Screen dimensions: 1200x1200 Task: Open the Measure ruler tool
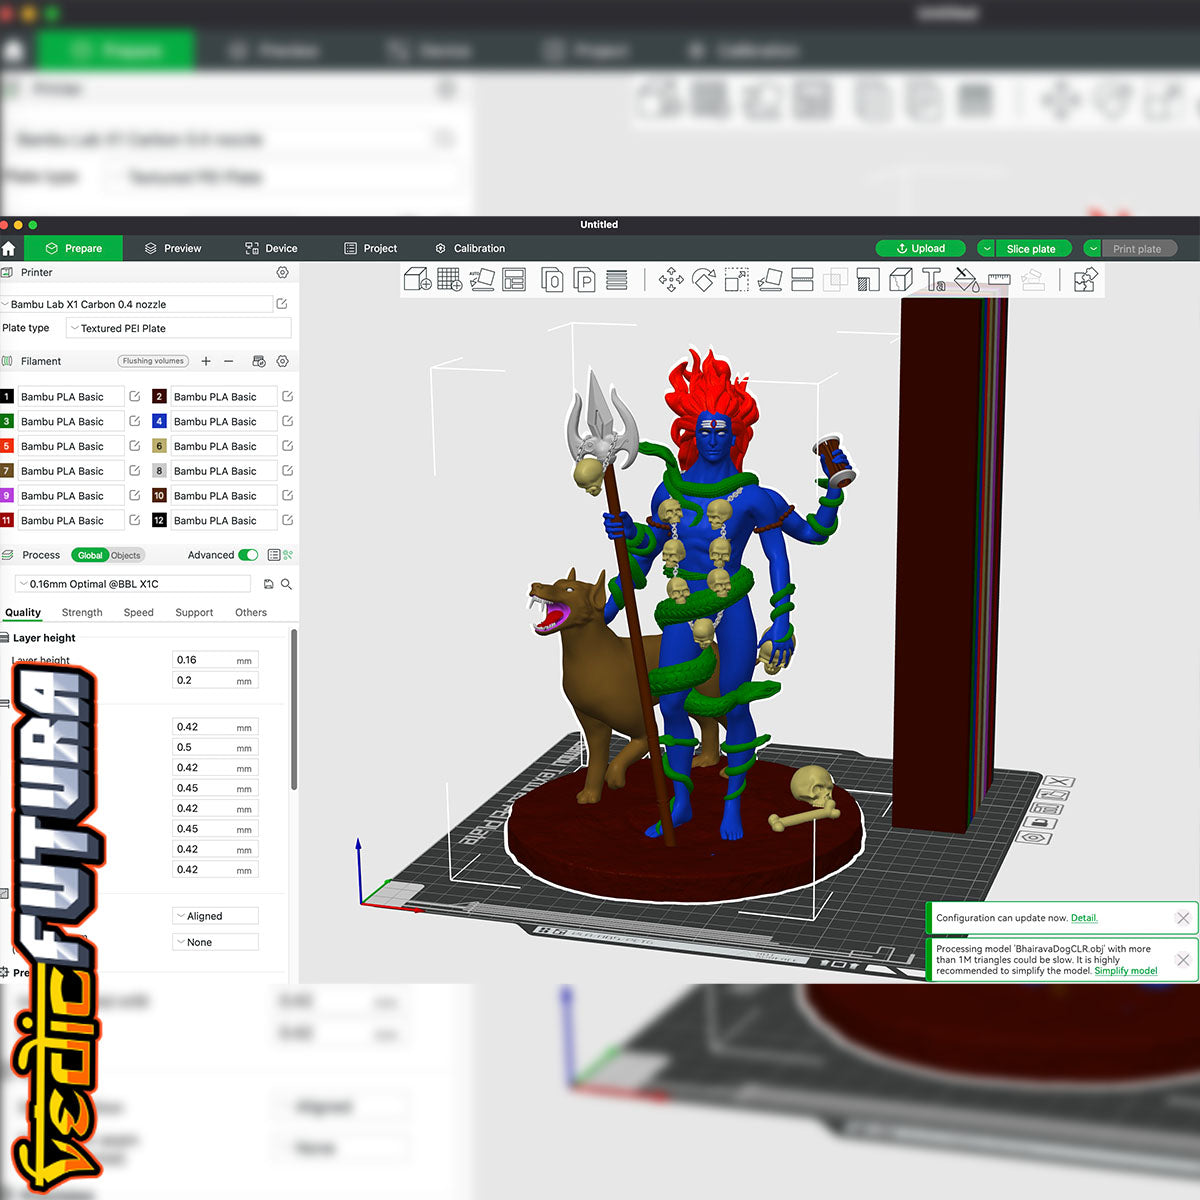click(999, 280)
